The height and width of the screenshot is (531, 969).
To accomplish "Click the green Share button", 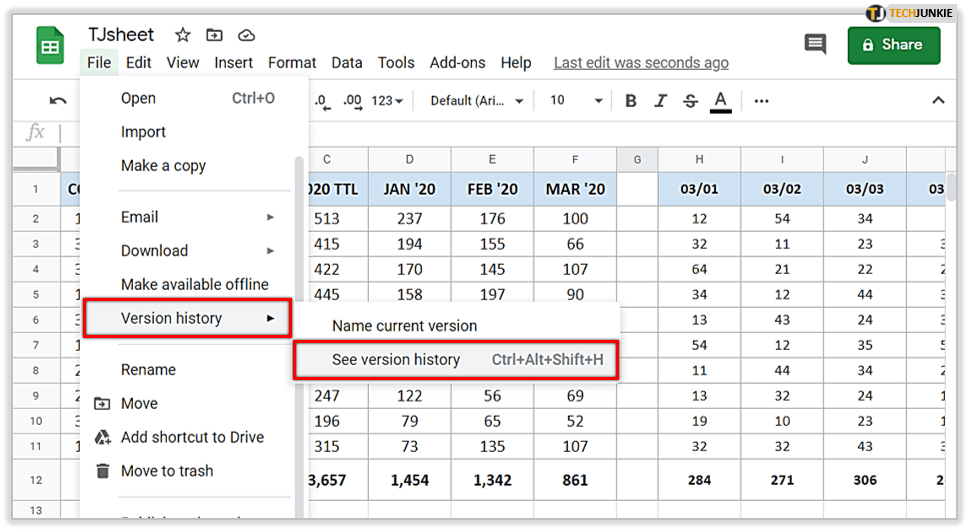I will [894, 45].
